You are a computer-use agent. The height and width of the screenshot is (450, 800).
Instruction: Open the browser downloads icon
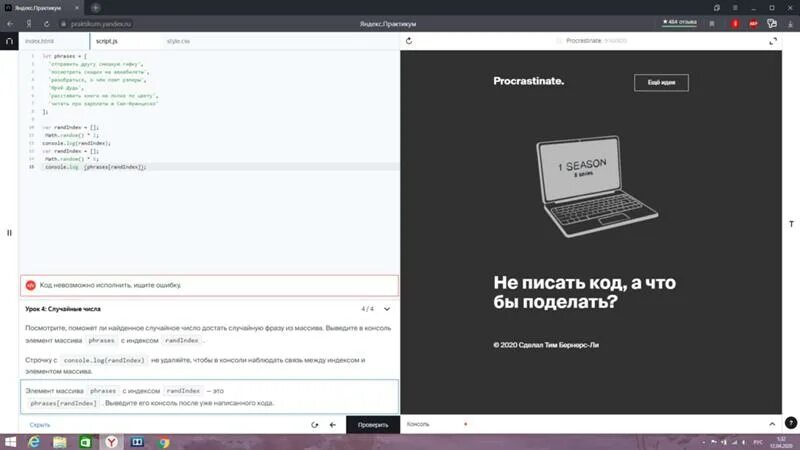[790, 24]
